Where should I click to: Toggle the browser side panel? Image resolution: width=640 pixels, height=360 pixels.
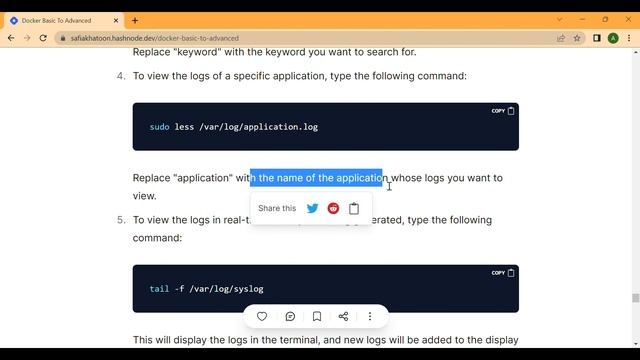(x=597, y=38)
